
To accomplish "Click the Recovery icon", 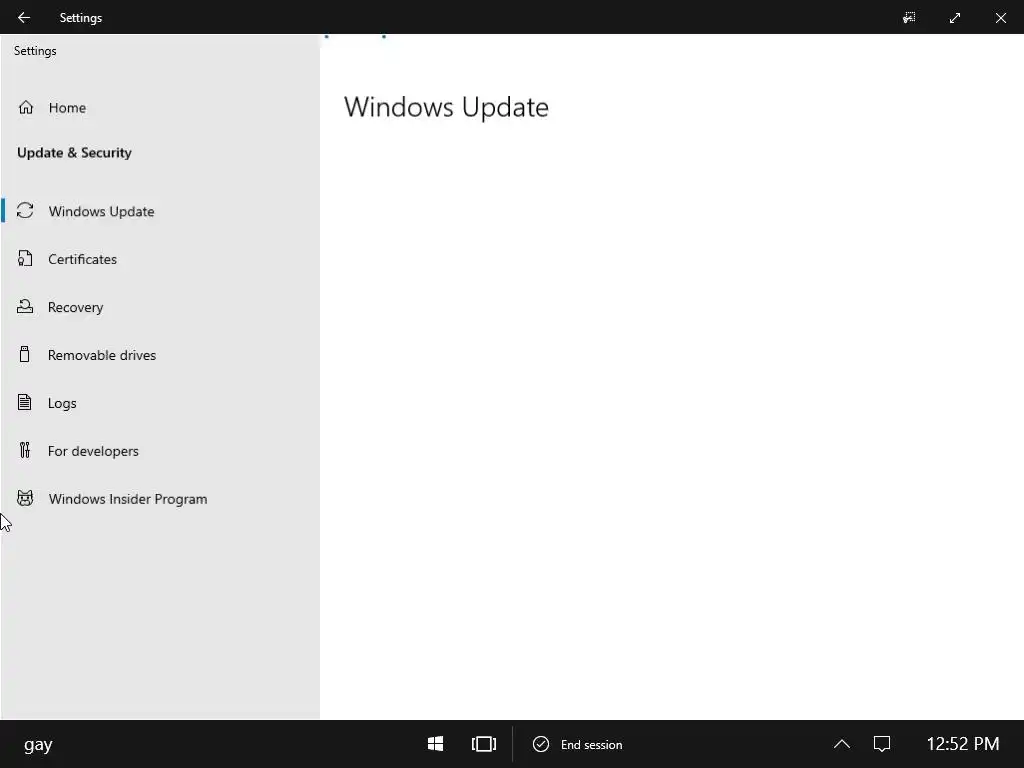I will tap(25, 306).
